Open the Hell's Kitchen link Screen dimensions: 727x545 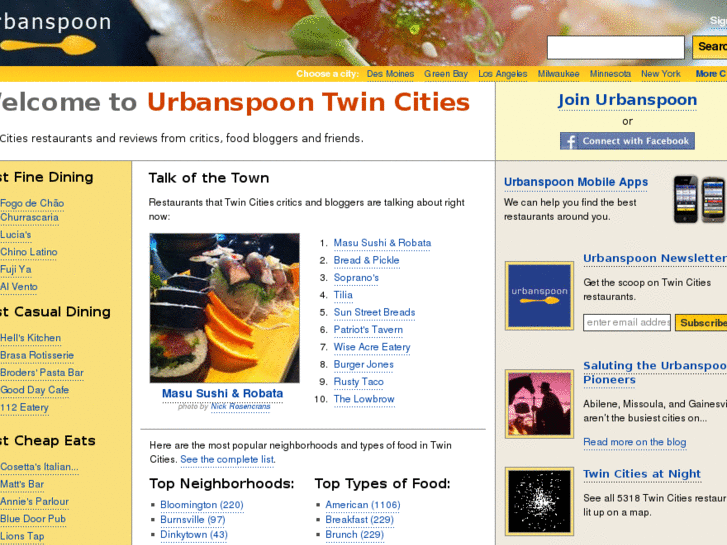point(30,338)
